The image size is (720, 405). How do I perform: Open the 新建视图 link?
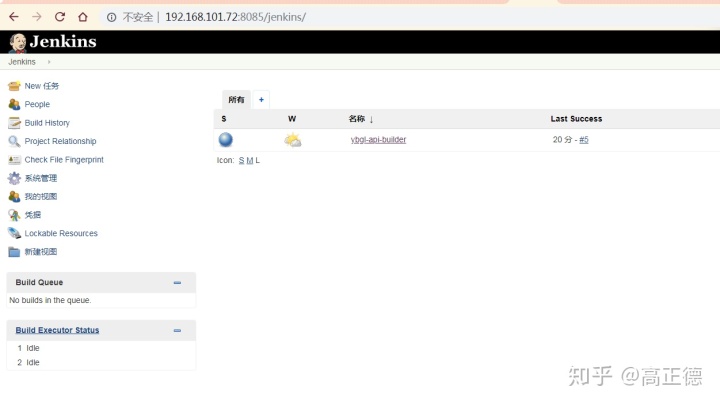click(41, 252)
